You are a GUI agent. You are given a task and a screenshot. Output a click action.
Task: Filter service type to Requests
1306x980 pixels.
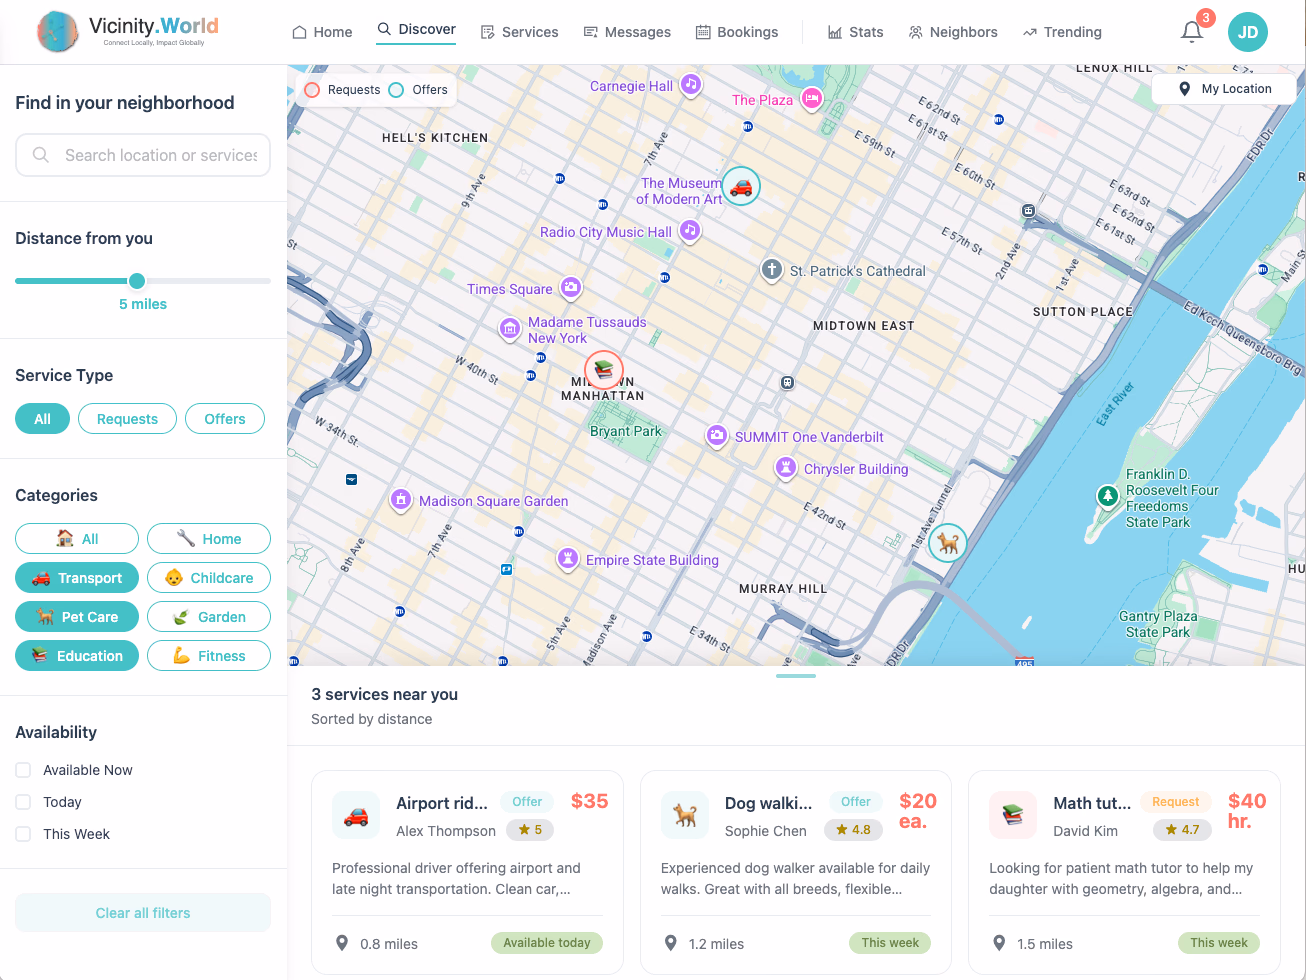point(127,419)
